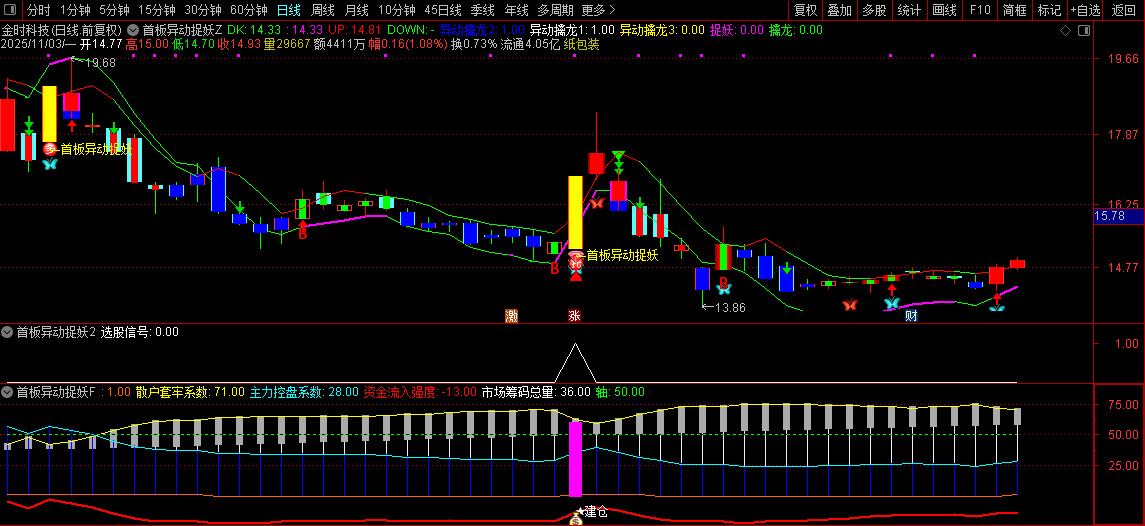Open the 金时科技 chart title settings
1145x526 pixels.
(x=62, y=30)
